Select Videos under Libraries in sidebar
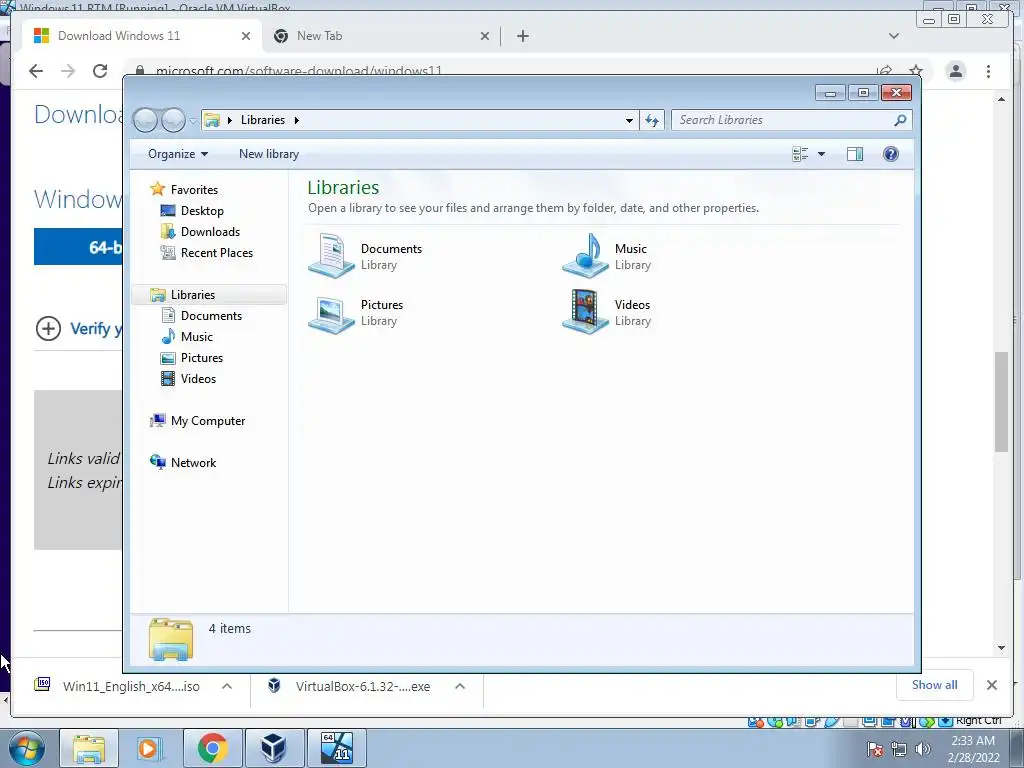 pyautogui.click(x=198, y=378)
